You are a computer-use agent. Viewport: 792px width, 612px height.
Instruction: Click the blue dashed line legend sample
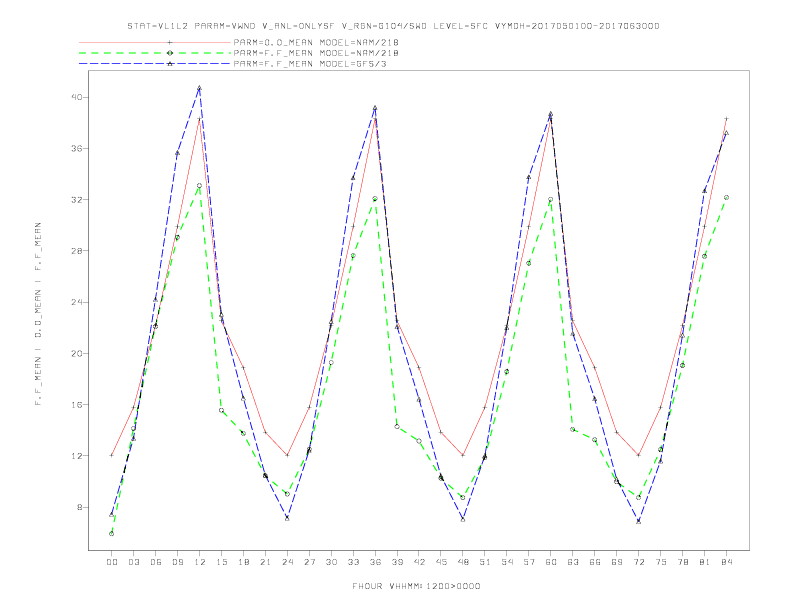(155, 64)
